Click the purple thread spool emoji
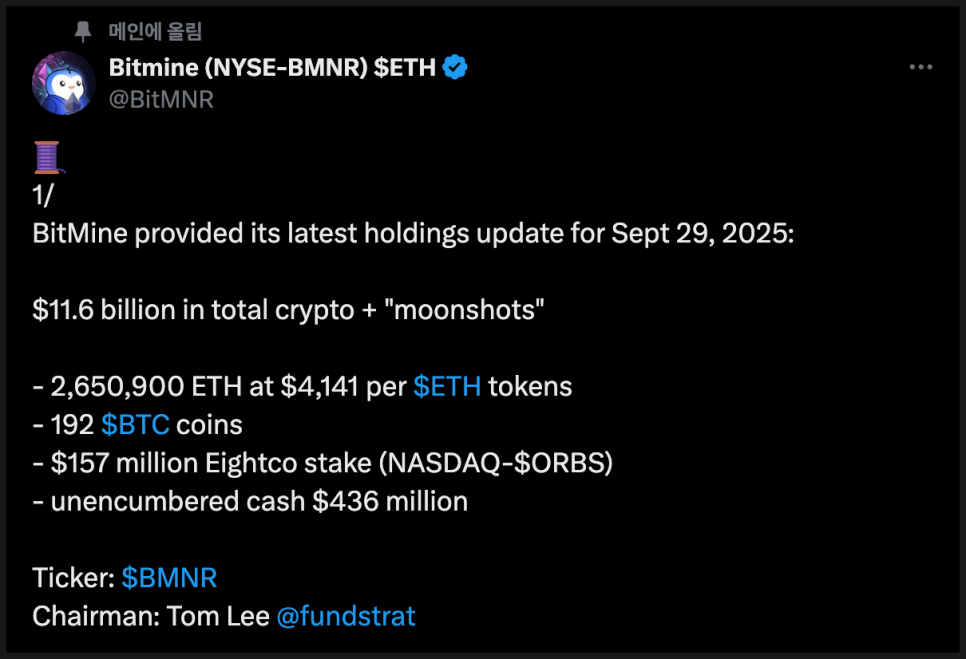The image size is (966, 659). [48, 157]
